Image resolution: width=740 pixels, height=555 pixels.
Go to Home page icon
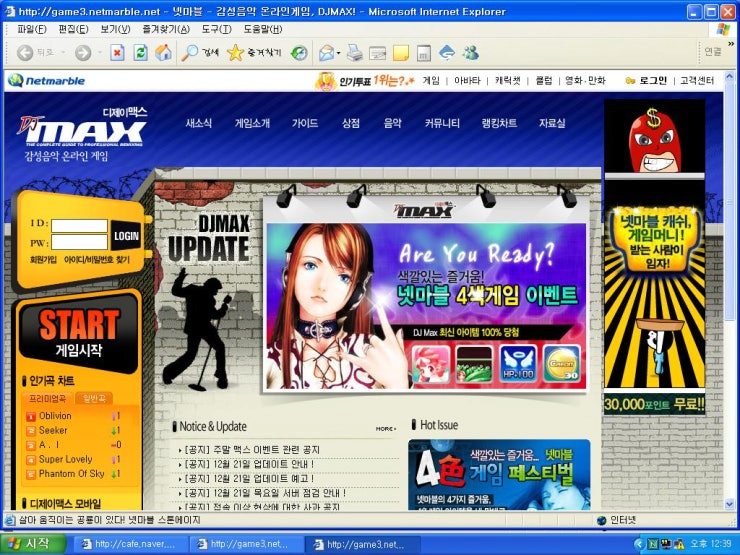pyautogui.click(x=163, y=52)
